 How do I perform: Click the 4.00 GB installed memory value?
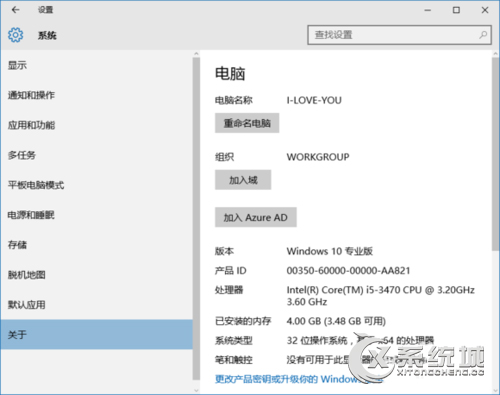336,321
